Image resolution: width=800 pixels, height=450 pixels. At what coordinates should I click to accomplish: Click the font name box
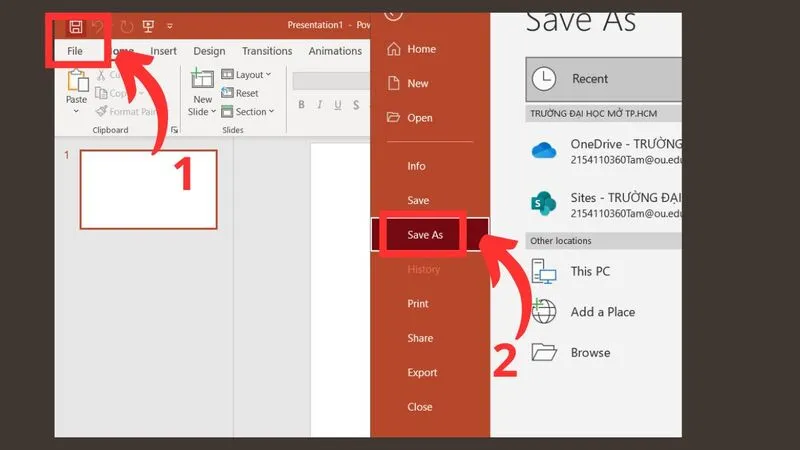(x=331, y=81)
